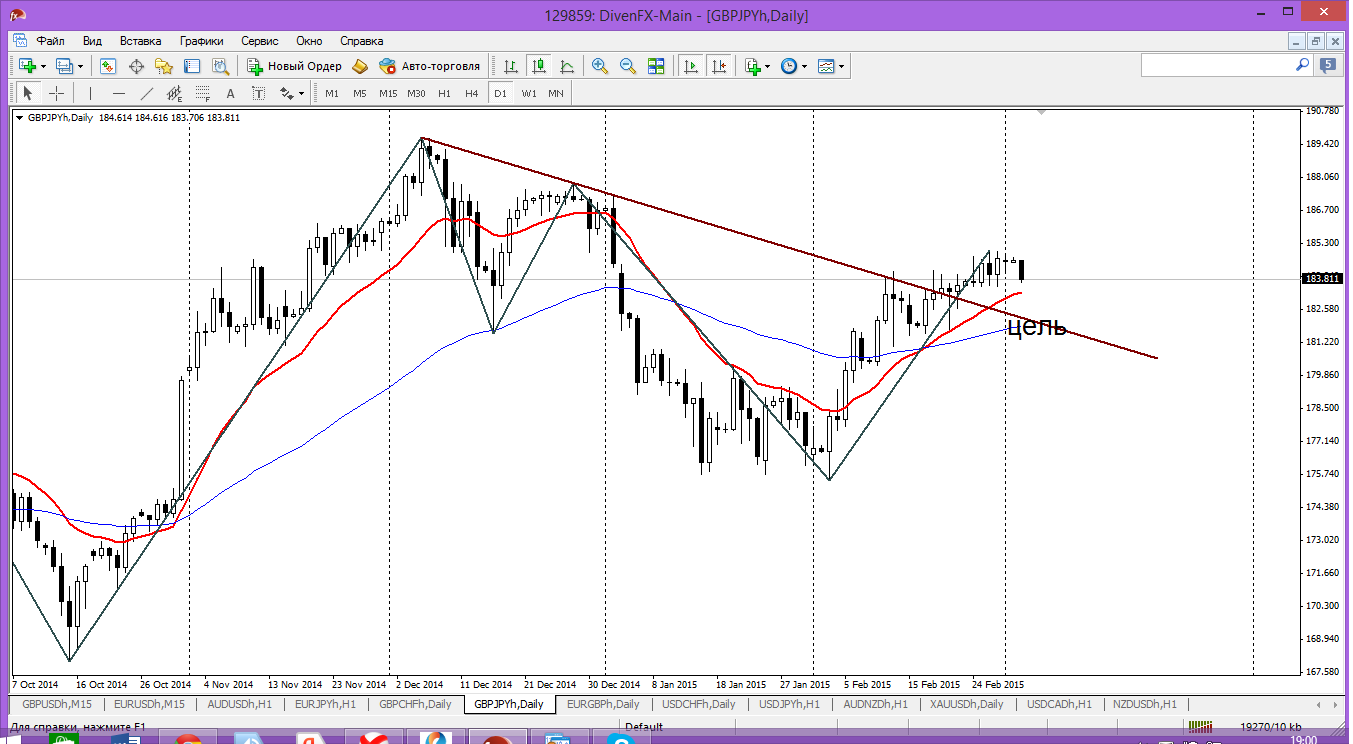
Task: Switch timeframe to M1
Action: pos(332,93)
